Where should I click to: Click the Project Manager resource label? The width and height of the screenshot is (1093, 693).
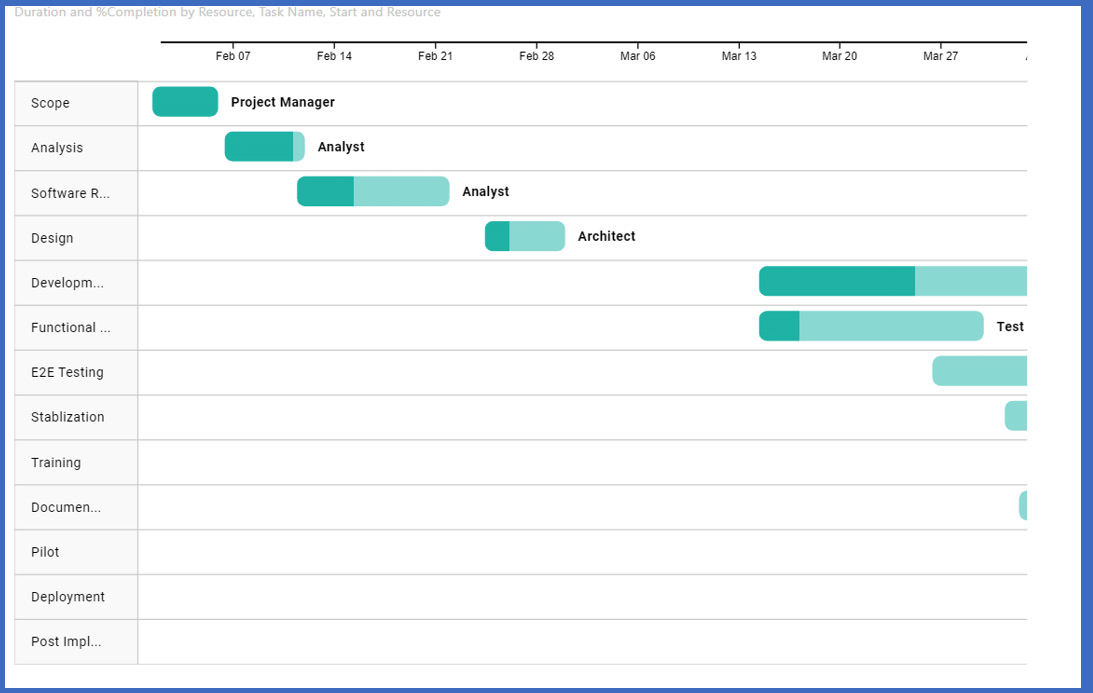(x=283, y=102)
